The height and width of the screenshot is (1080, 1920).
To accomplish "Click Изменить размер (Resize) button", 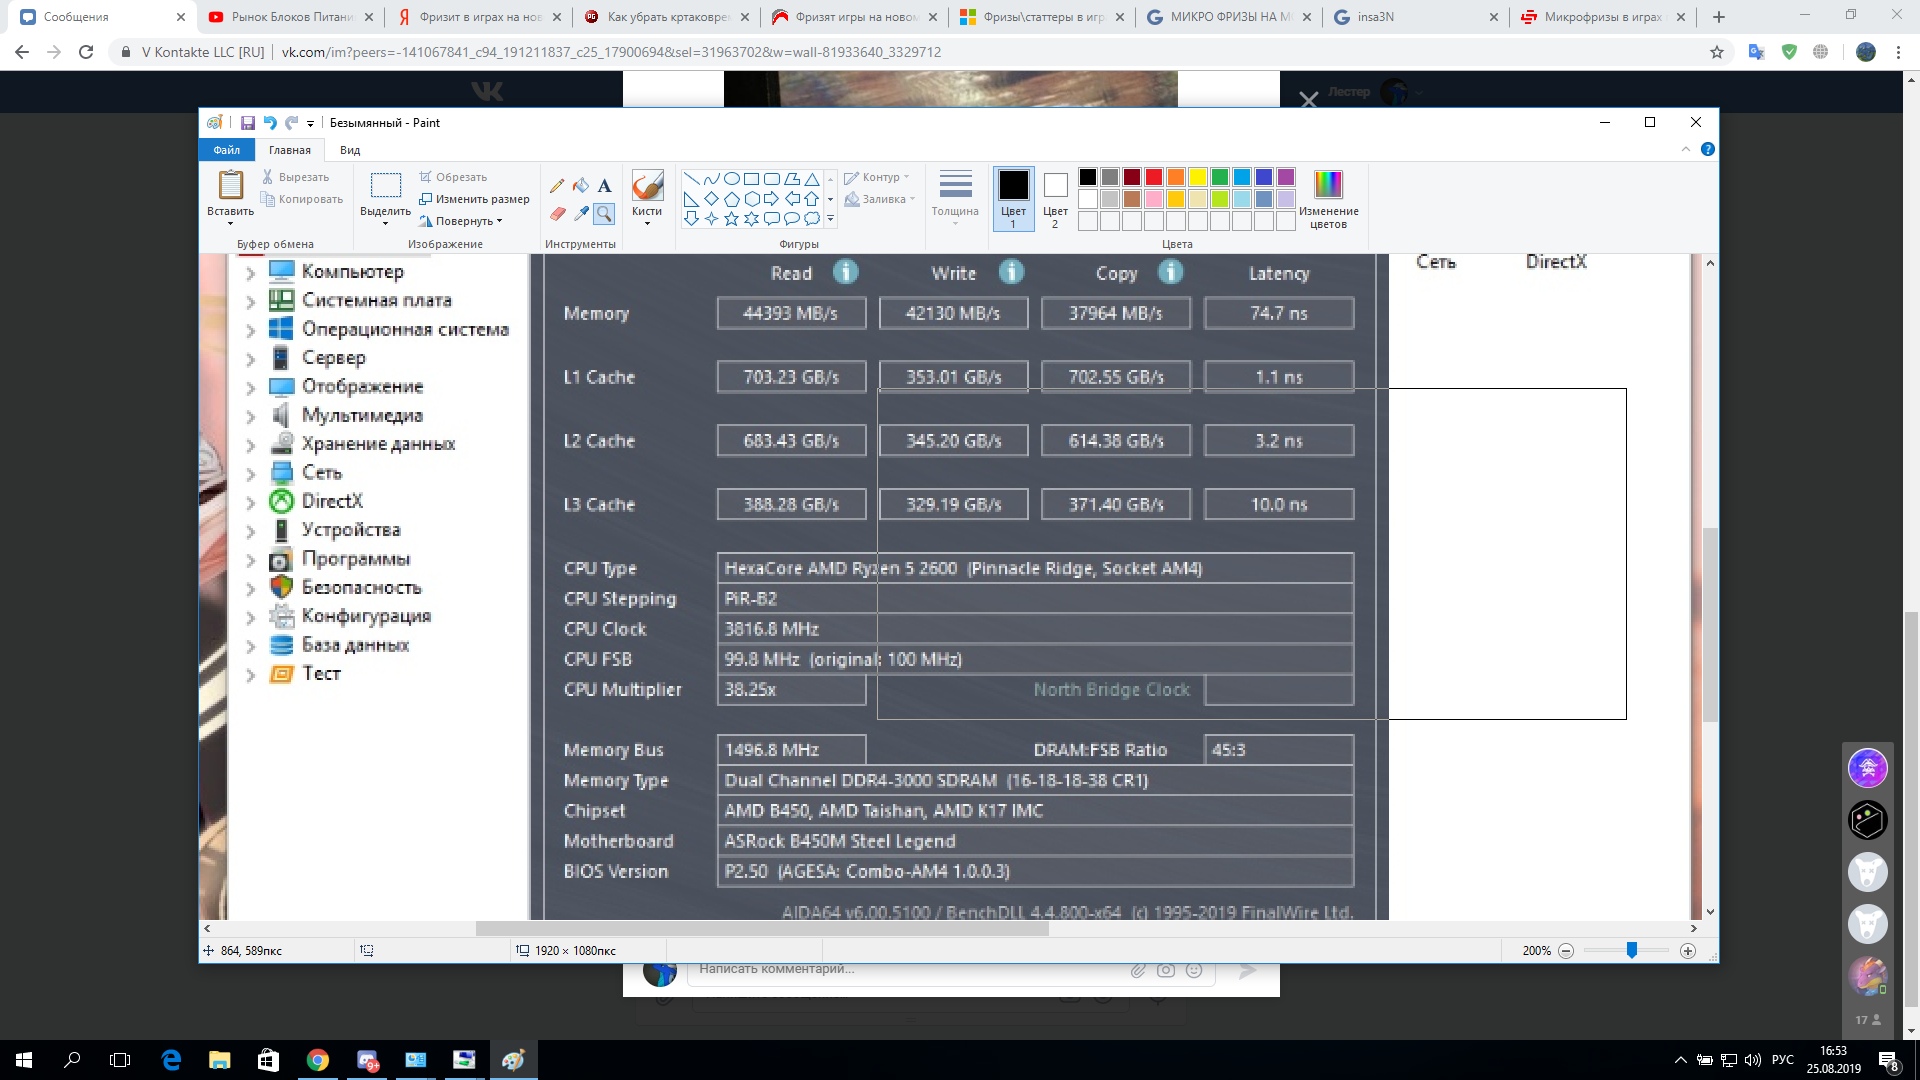I will coord(475,199).
